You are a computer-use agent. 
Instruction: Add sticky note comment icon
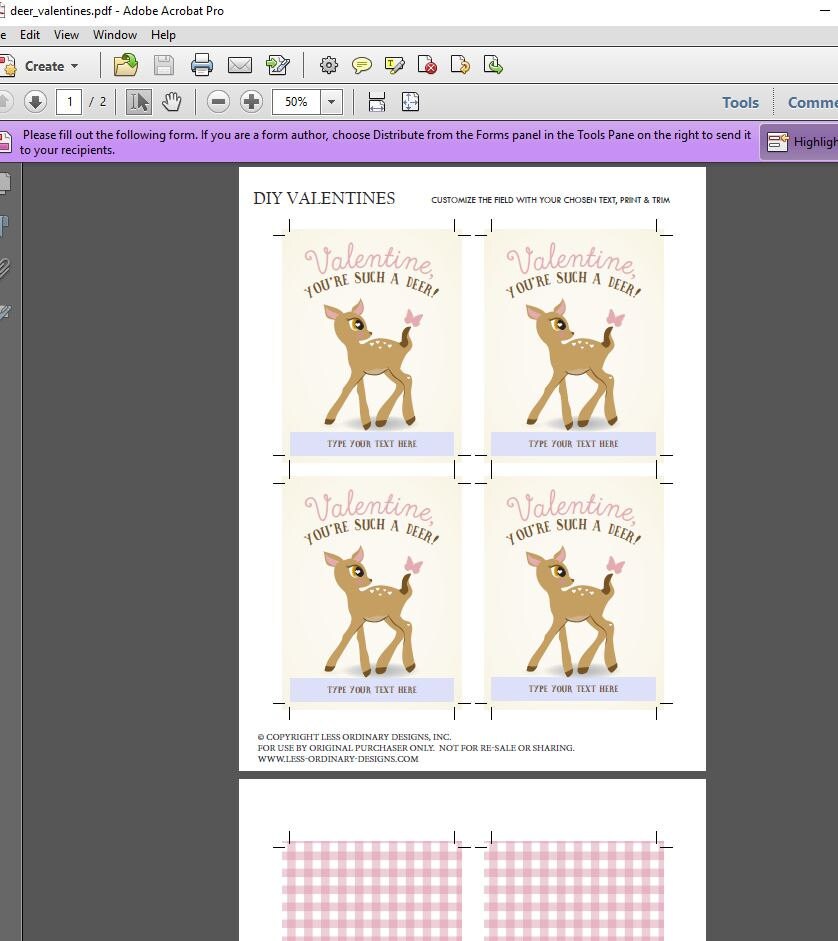click(x=361, y=65)
